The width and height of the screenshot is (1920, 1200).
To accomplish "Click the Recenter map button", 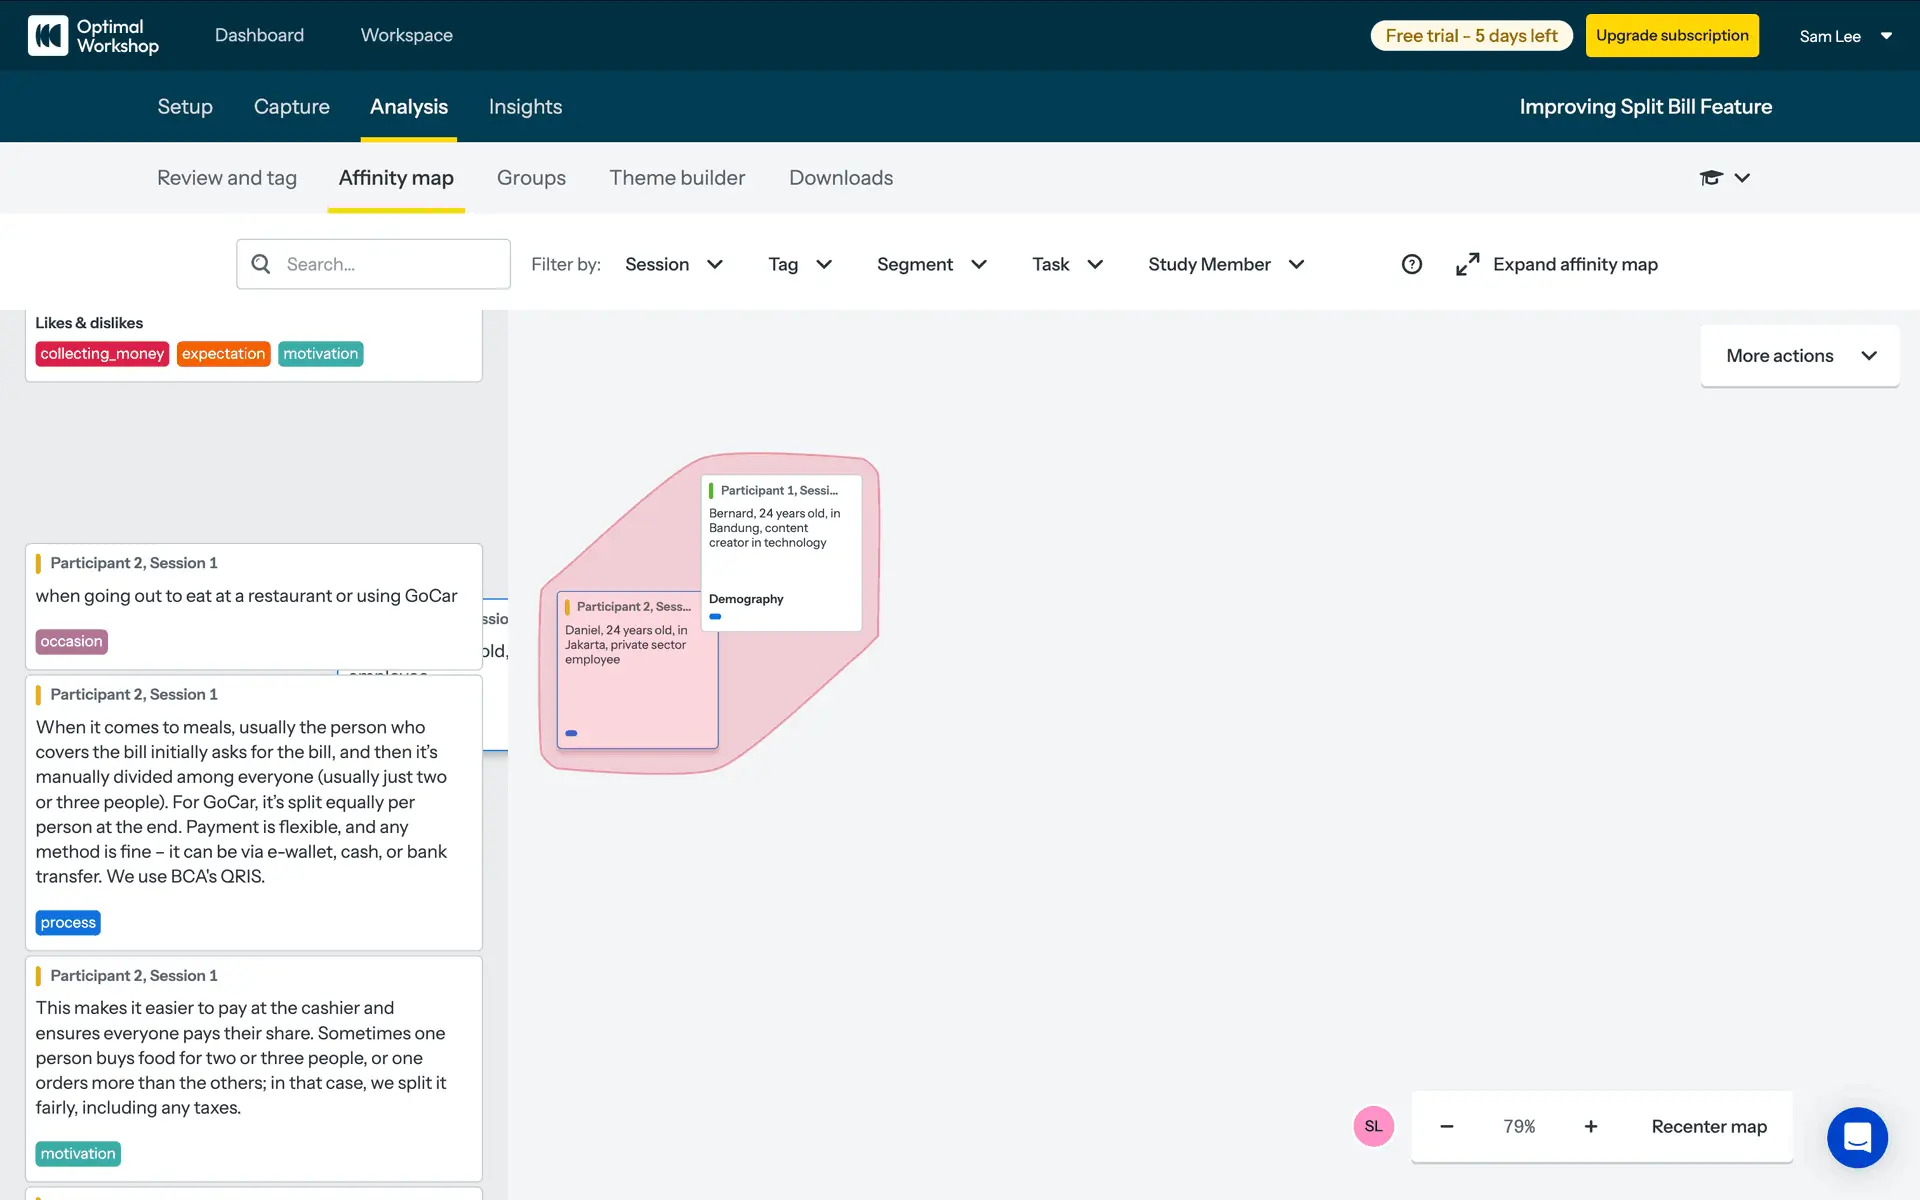I will pyautogui.click(x=1708, y=1126).
